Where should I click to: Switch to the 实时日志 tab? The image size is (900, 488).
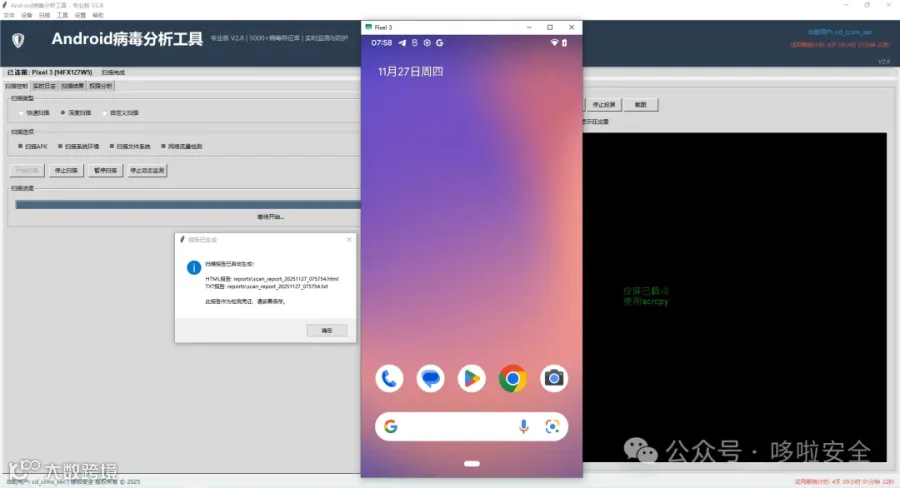pos(44,86)
